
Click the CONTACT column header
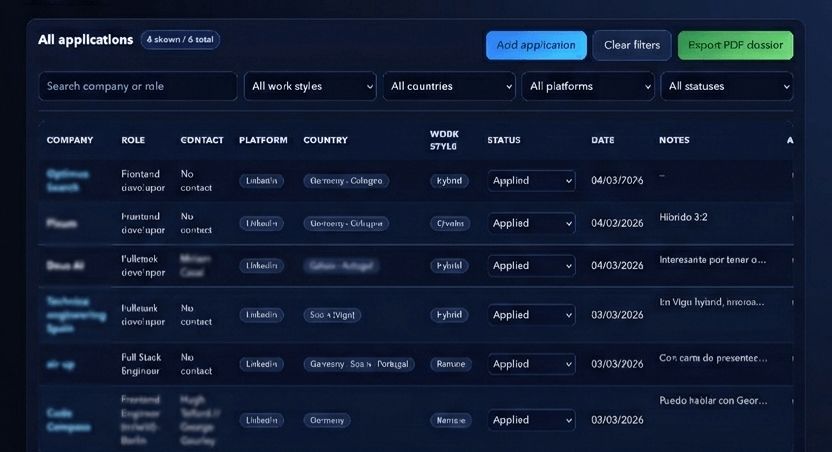click(202, 140)
